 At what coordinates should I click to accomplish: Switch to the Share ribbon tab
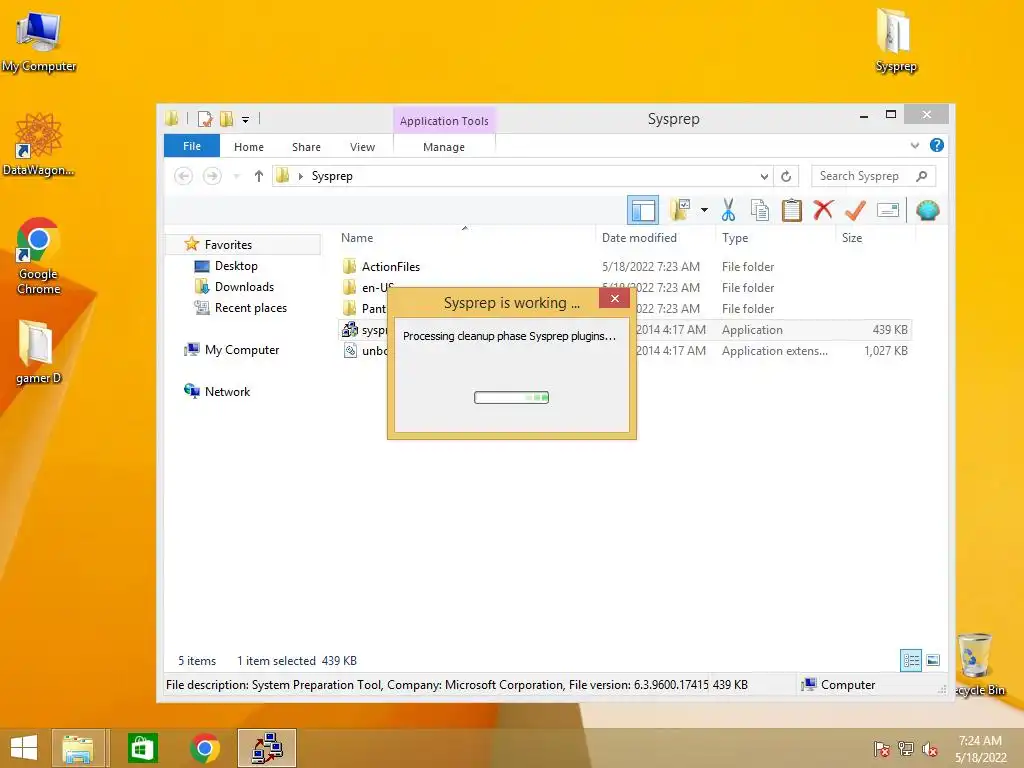click(306, 147)
